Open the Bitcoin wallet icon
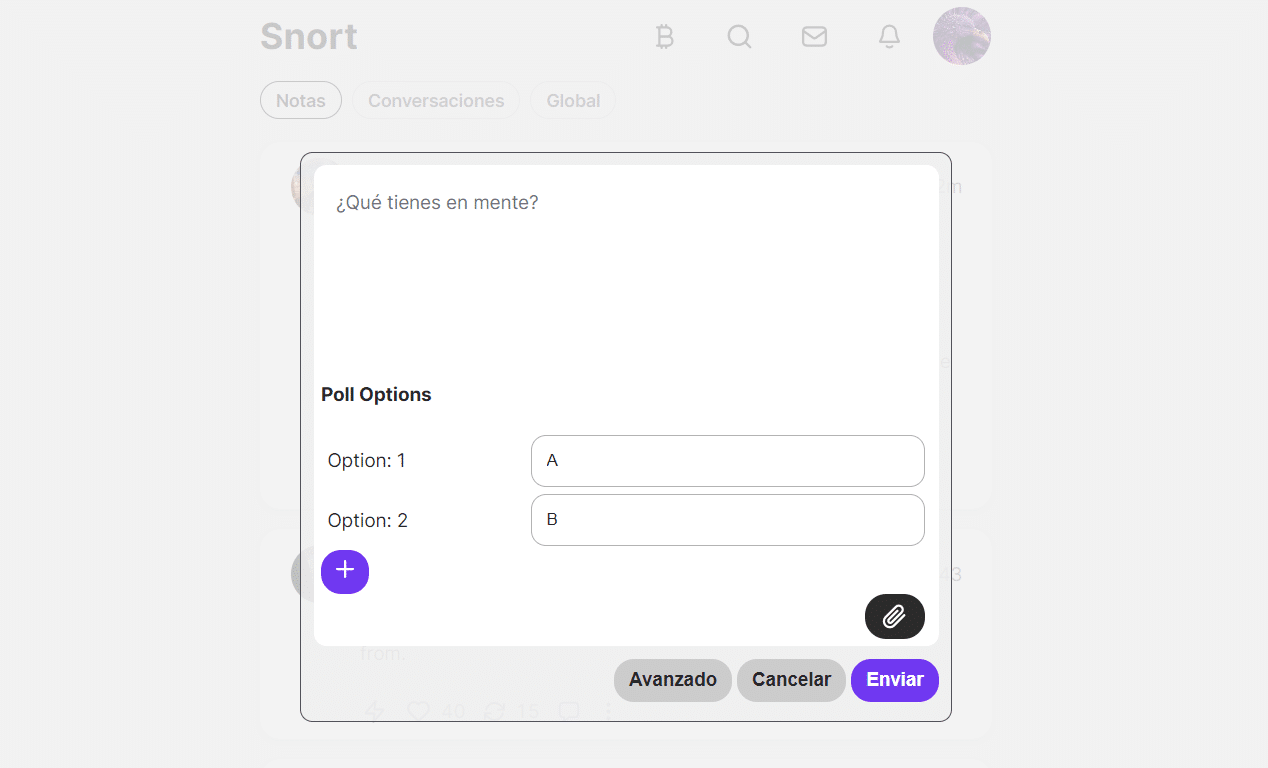The image size is (1268, 768). point(664,37)
